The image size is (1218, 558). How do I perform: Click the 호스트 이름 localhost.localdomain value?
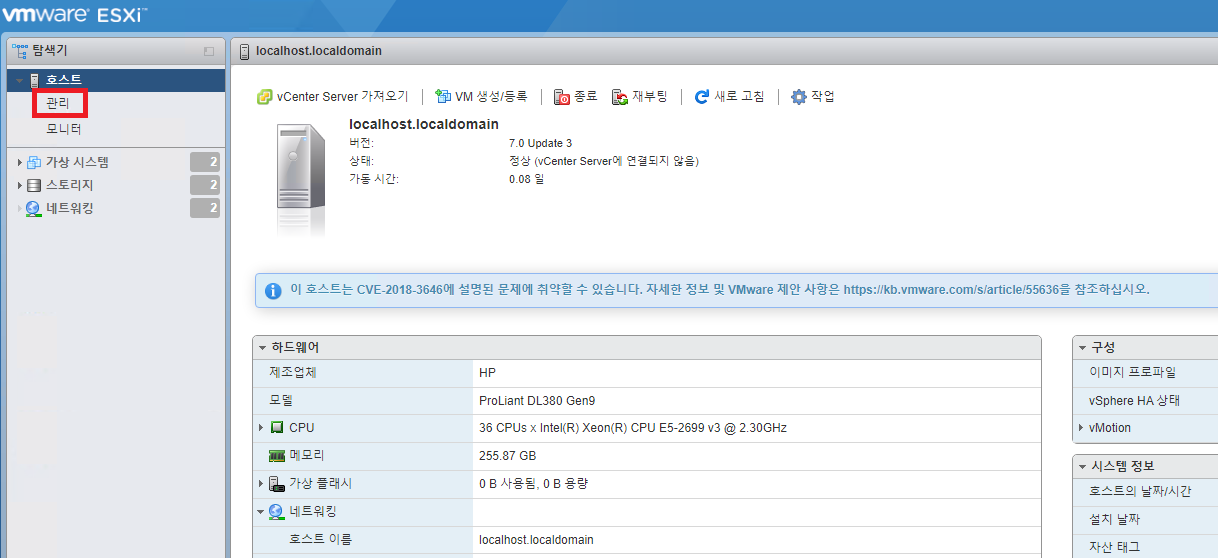pyautogui.click(x=536, y=540)
